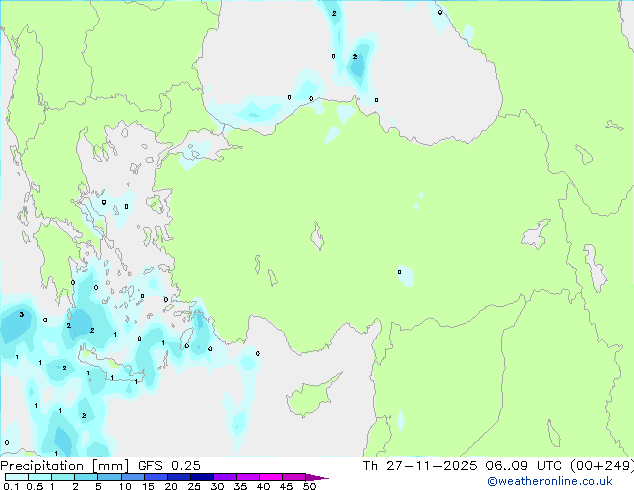Click the '(00+249)' forecast offset text
This screenshot has width=634, height=490.
click(x=602, y=466)
